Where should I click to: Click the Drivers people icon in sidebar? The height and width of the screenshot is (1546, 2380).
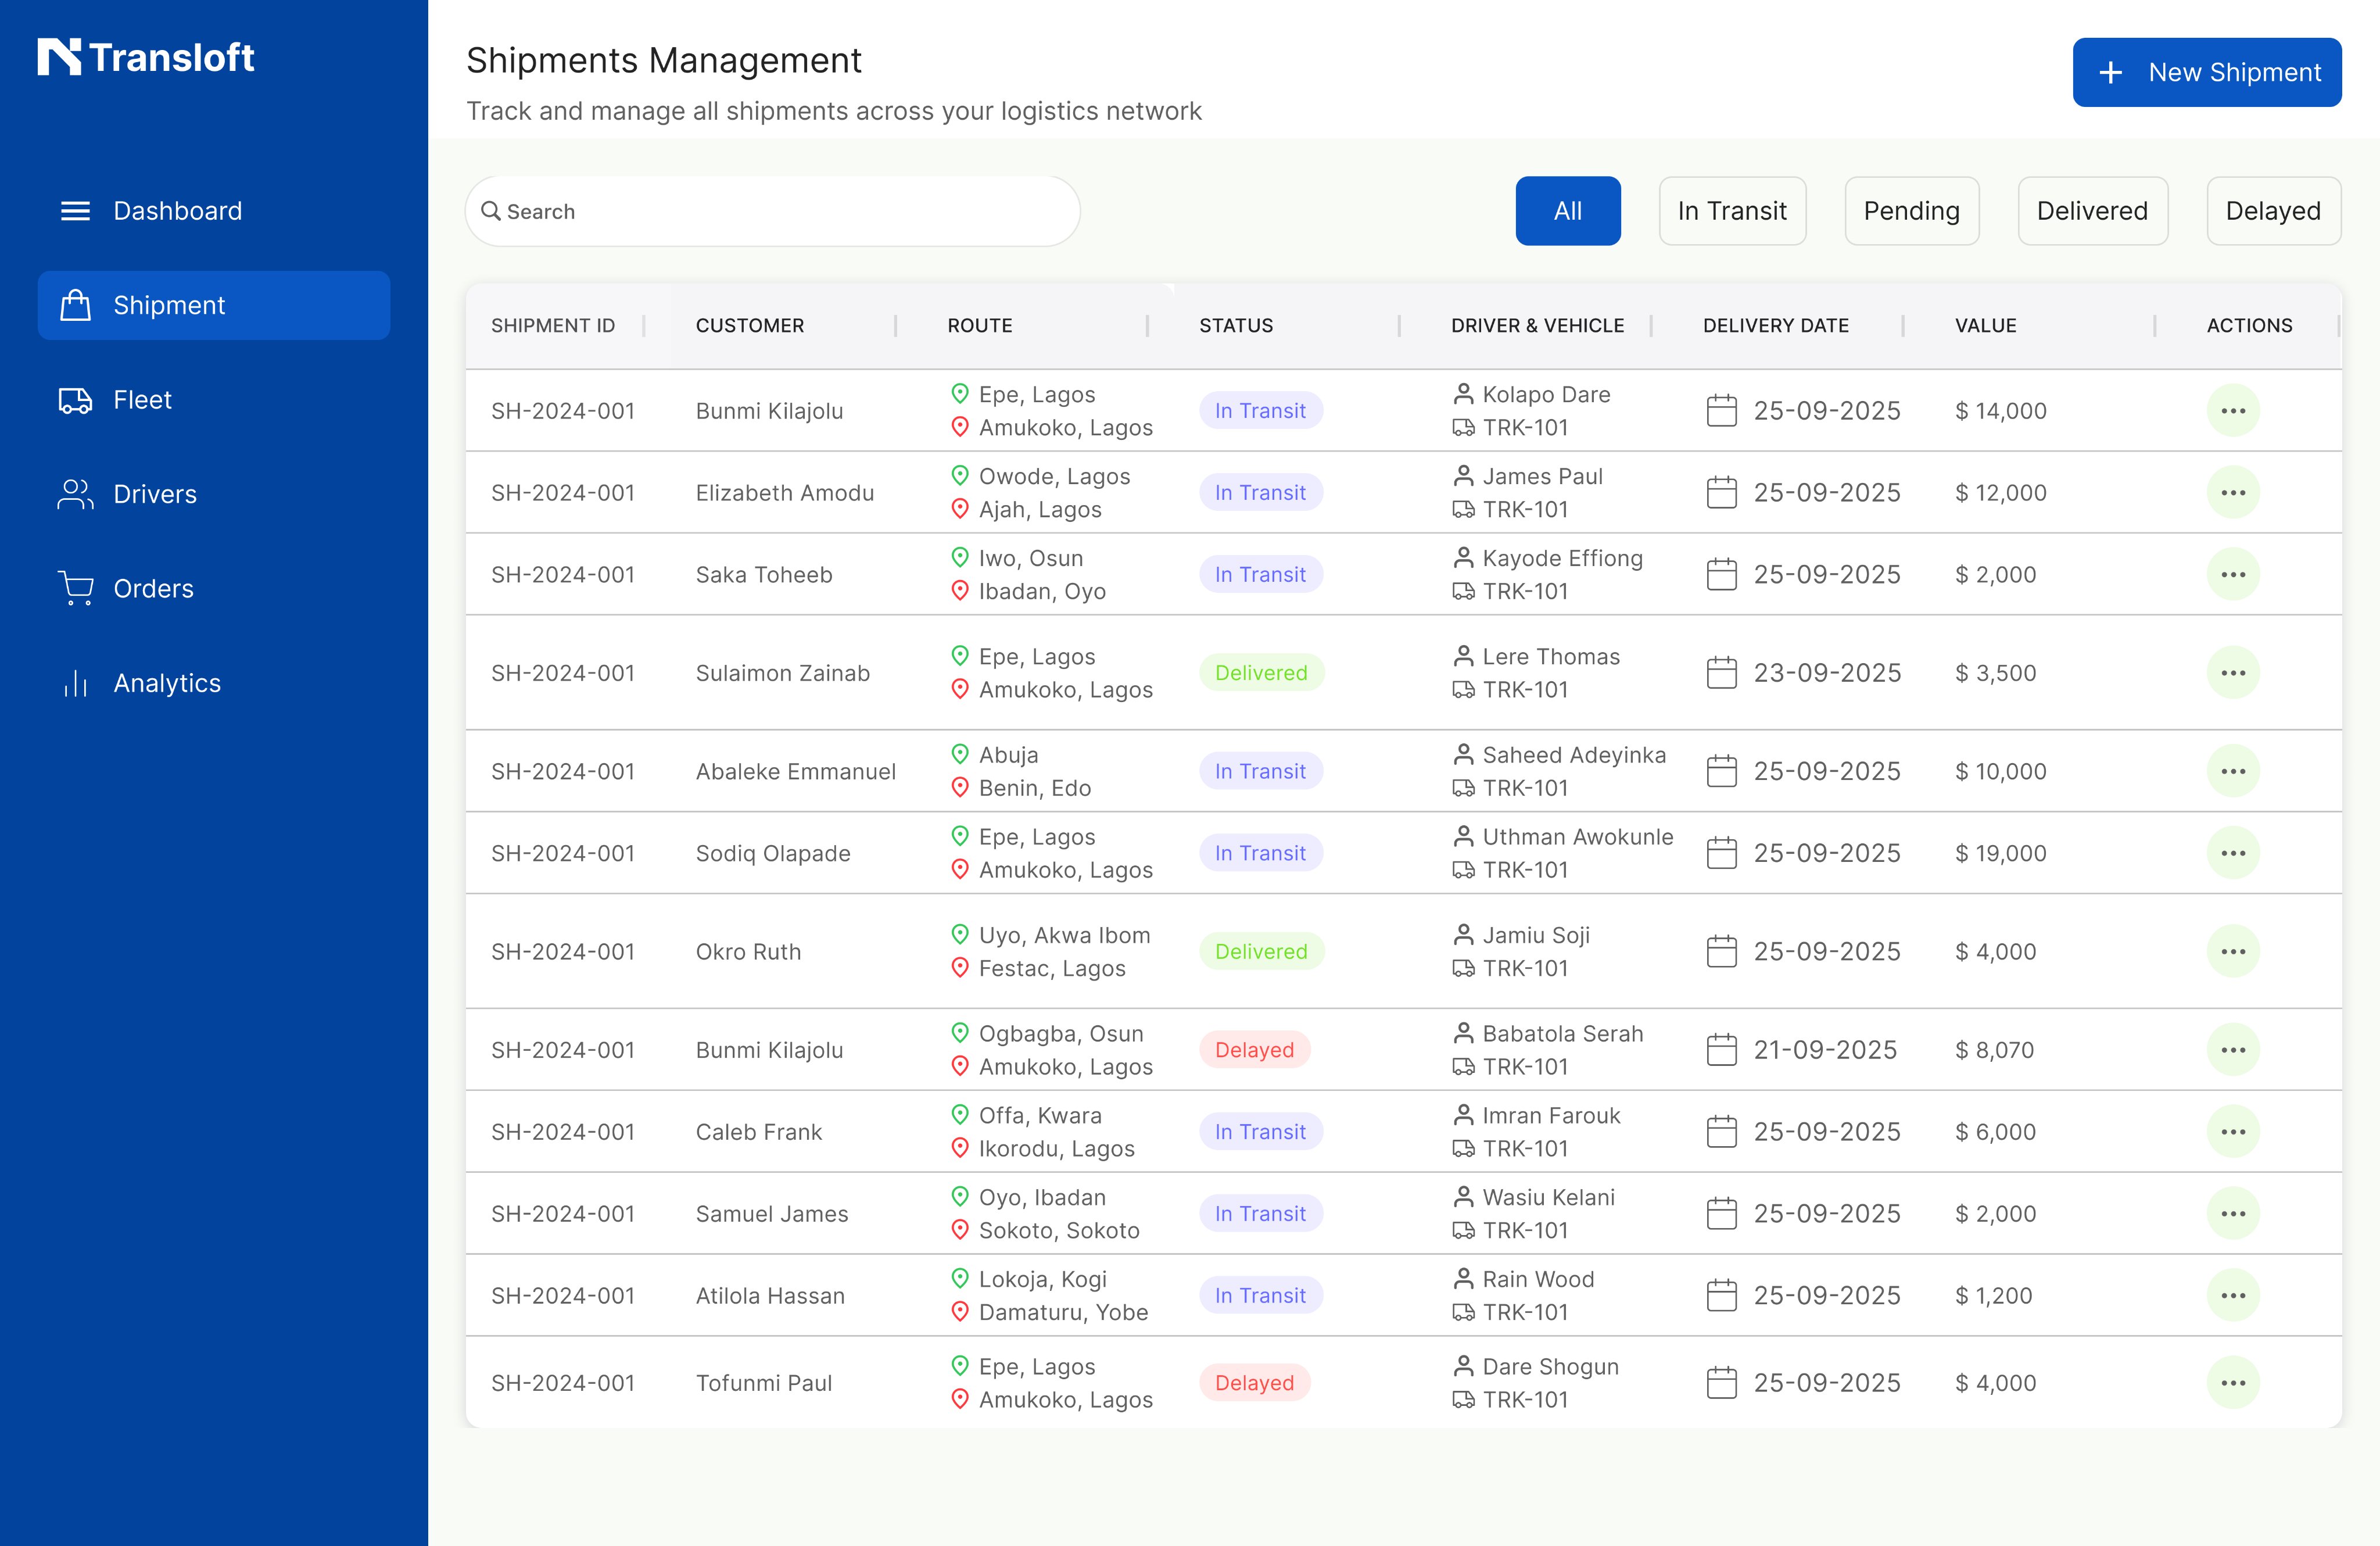point(75,494)
